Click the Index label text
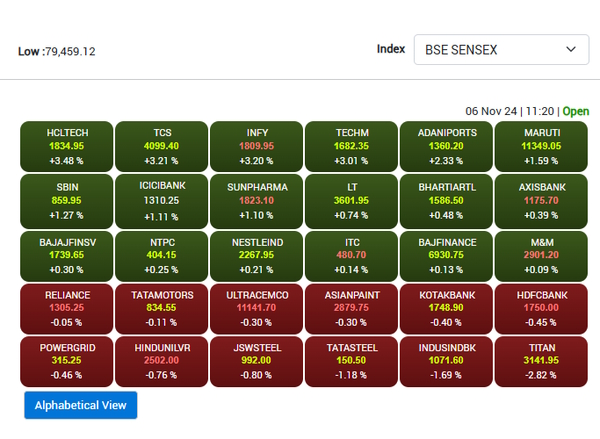Image resolution: width=600 pixels, height=439 pixels. pos(391,49)
